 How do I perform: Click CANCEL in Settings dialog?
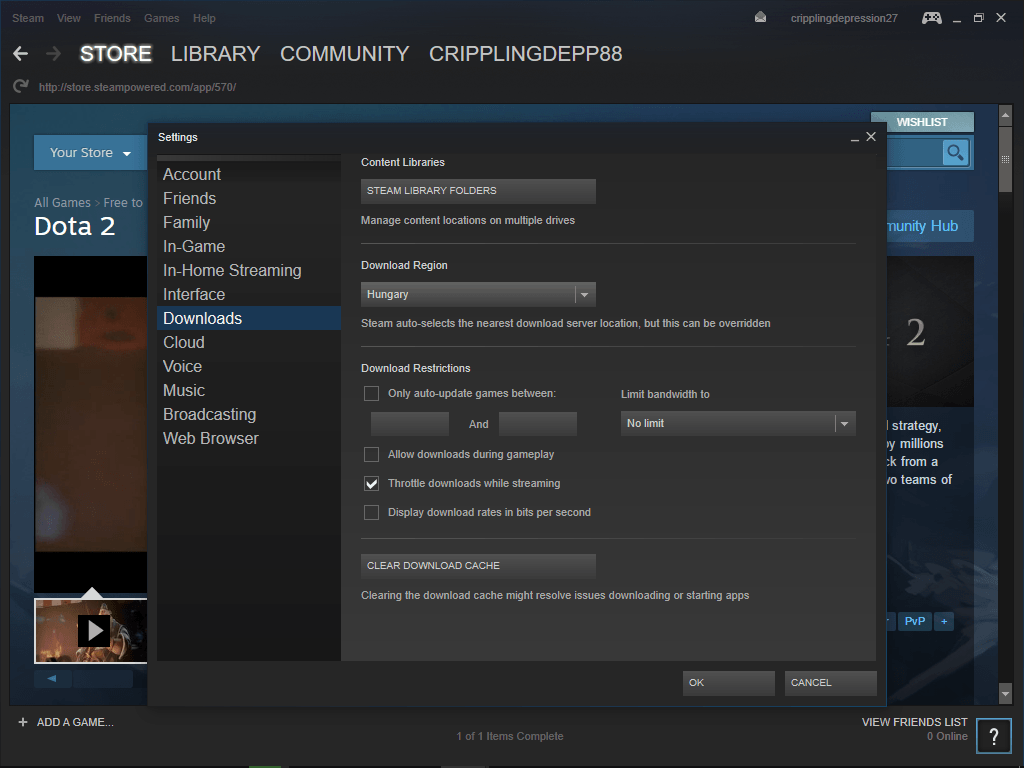tap(831, 682)
